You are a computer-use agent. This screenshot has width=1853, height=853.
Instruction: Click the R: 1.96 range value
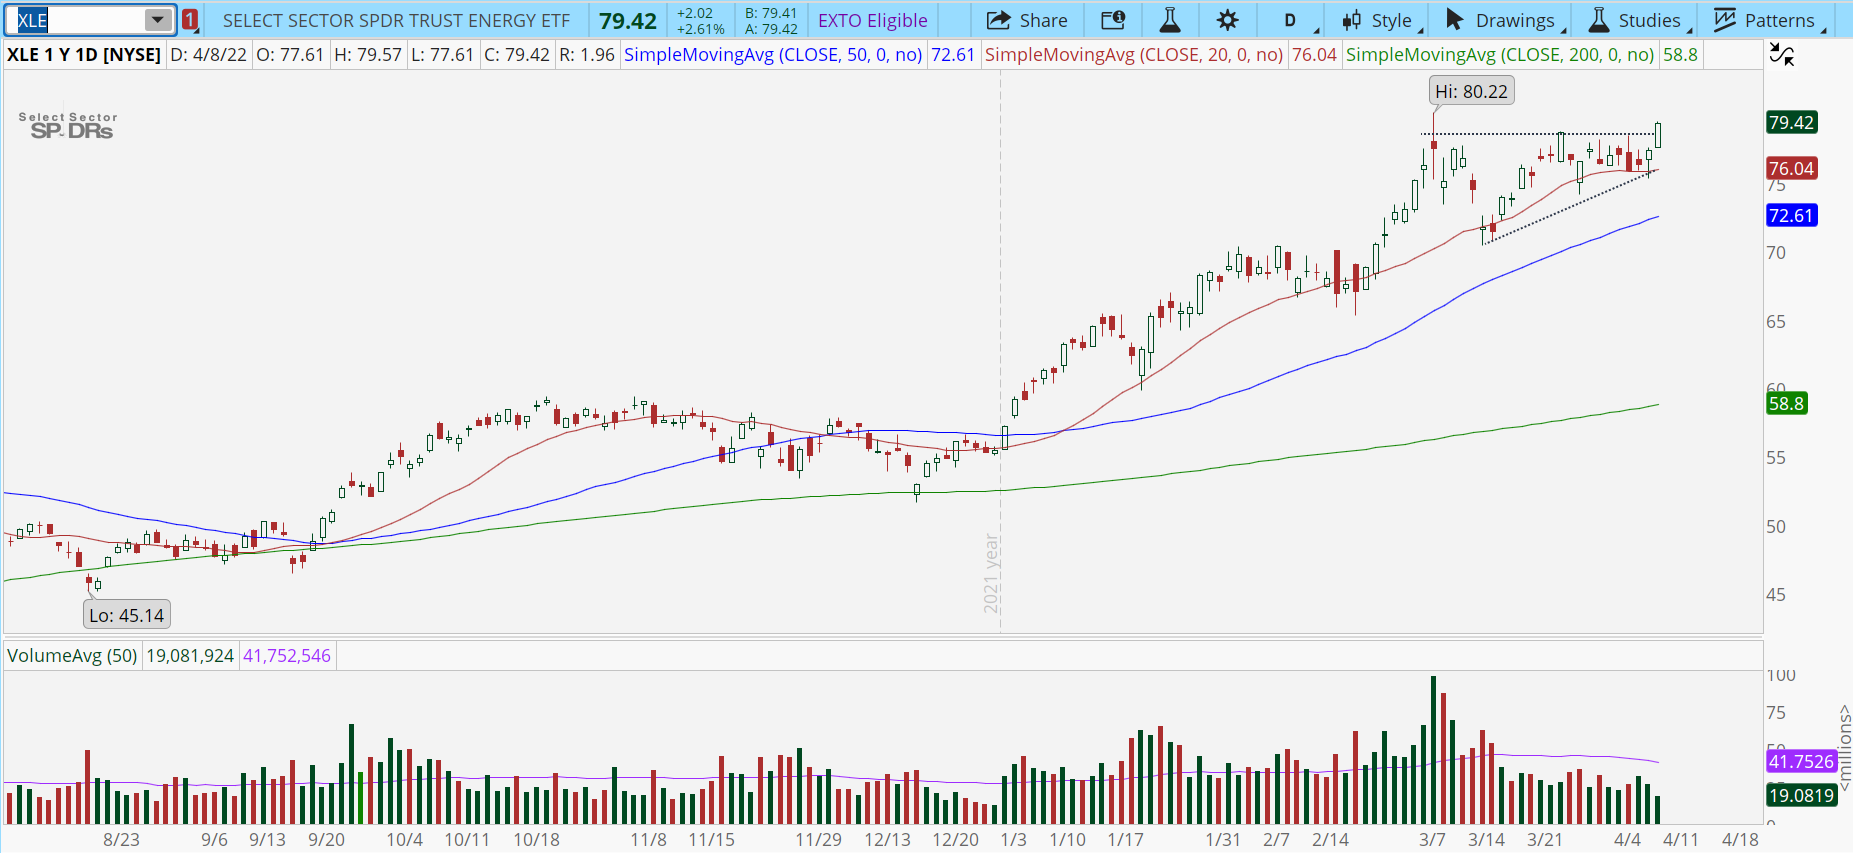click(x=587, y=55)
